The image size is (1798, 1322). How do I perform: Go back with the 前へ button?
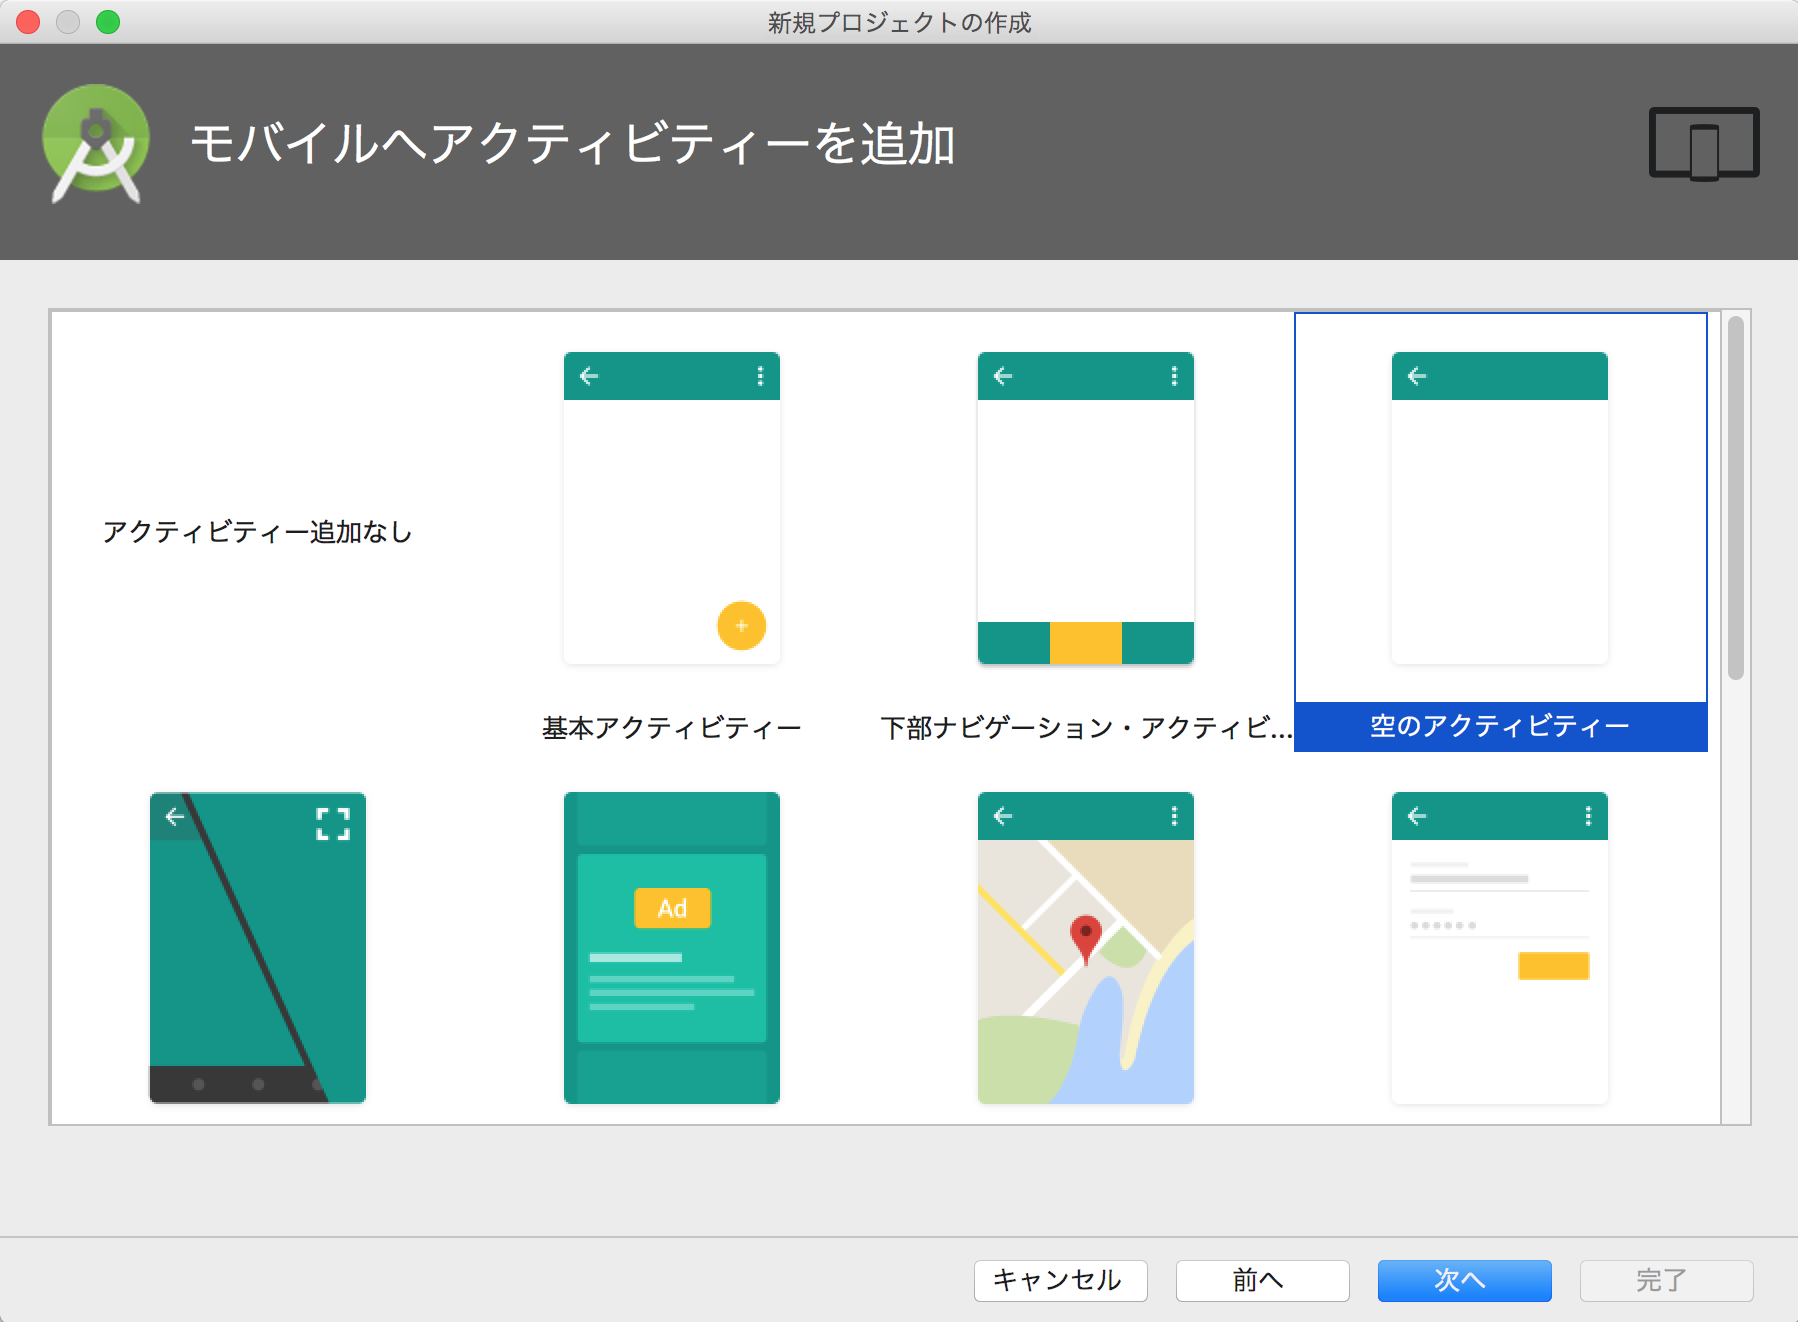[1262, 1280]
